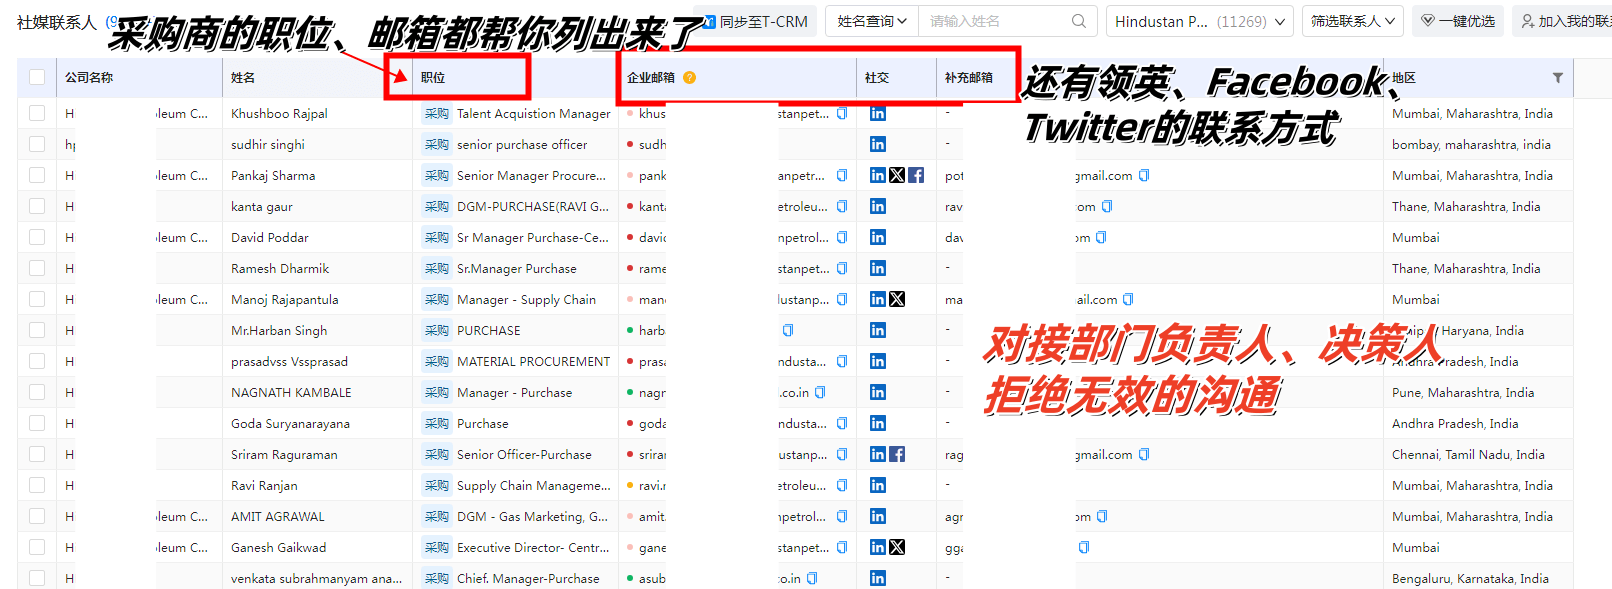
Task: Click the 请输入姓名 search input field
Action: click(995, 21)
